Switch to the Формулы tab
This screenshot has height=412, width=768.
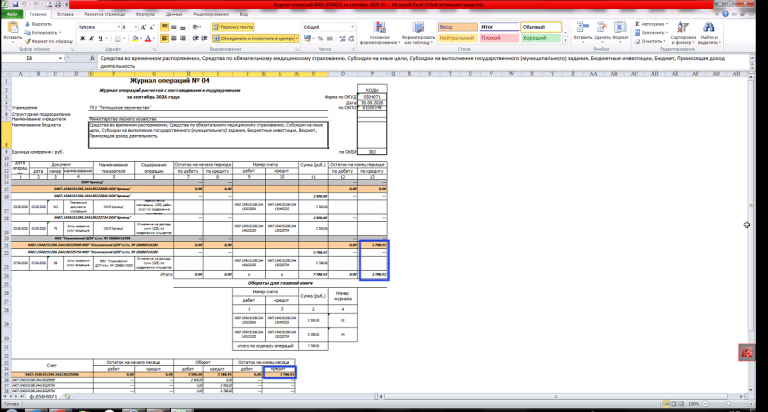point(145,15)
